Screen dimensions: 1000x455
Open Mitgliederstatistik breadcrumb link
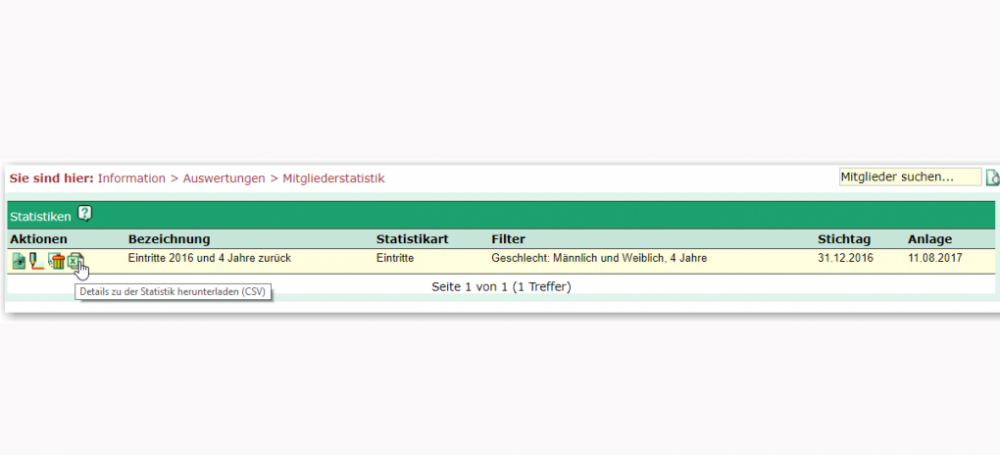(334, 179)
